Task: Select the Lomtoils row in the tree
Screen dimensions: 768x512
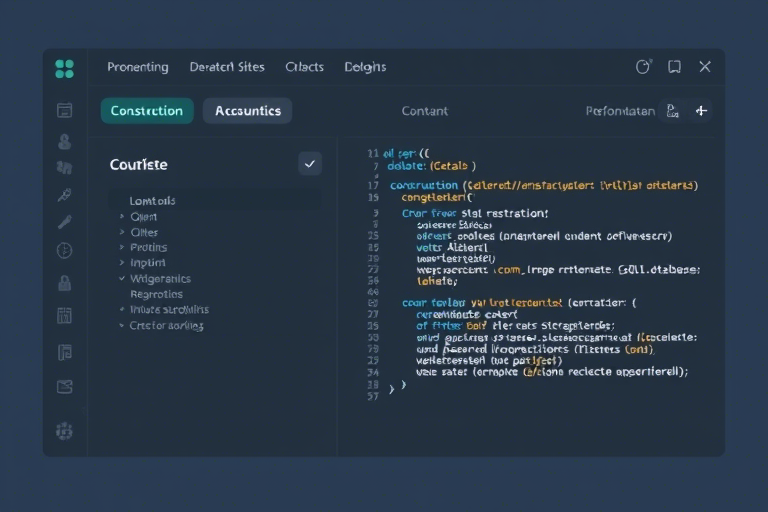Action: pyautogui.click(x=215, y=200)
